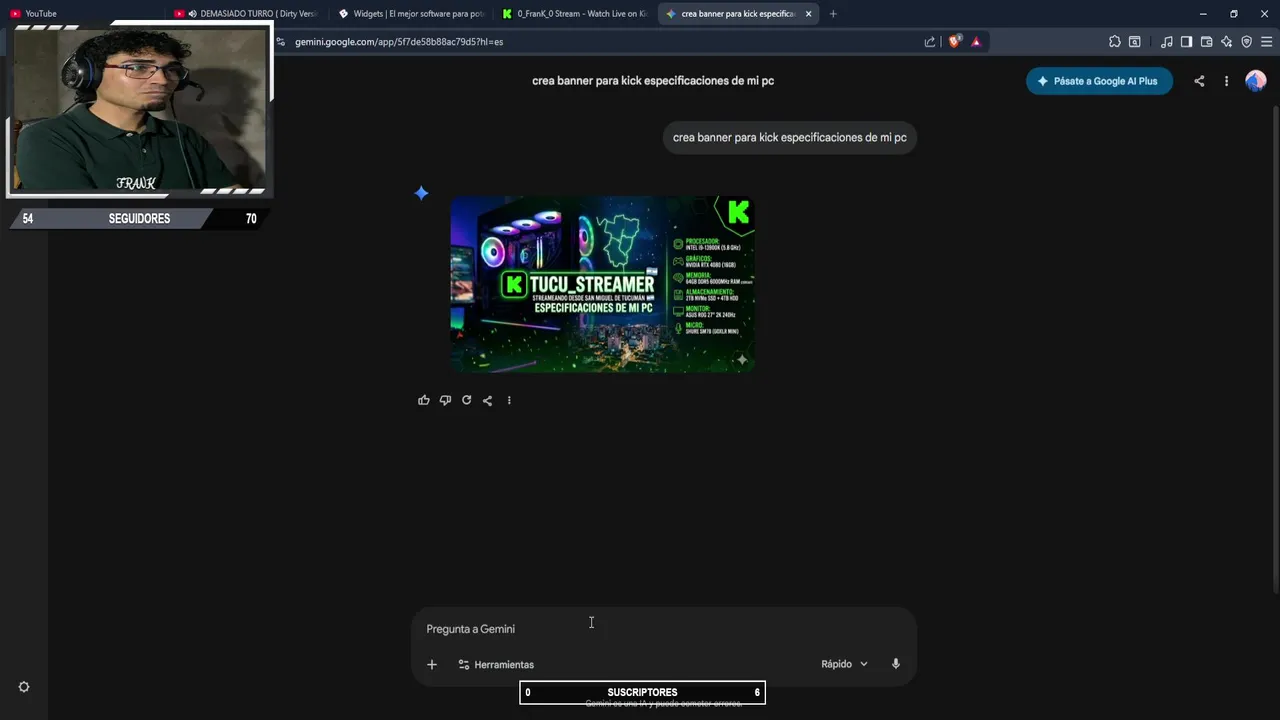Open the Brave VPN shield icon
Image resolution: width=1280 pixels, height=720 pixels.
click(1246, 42)
